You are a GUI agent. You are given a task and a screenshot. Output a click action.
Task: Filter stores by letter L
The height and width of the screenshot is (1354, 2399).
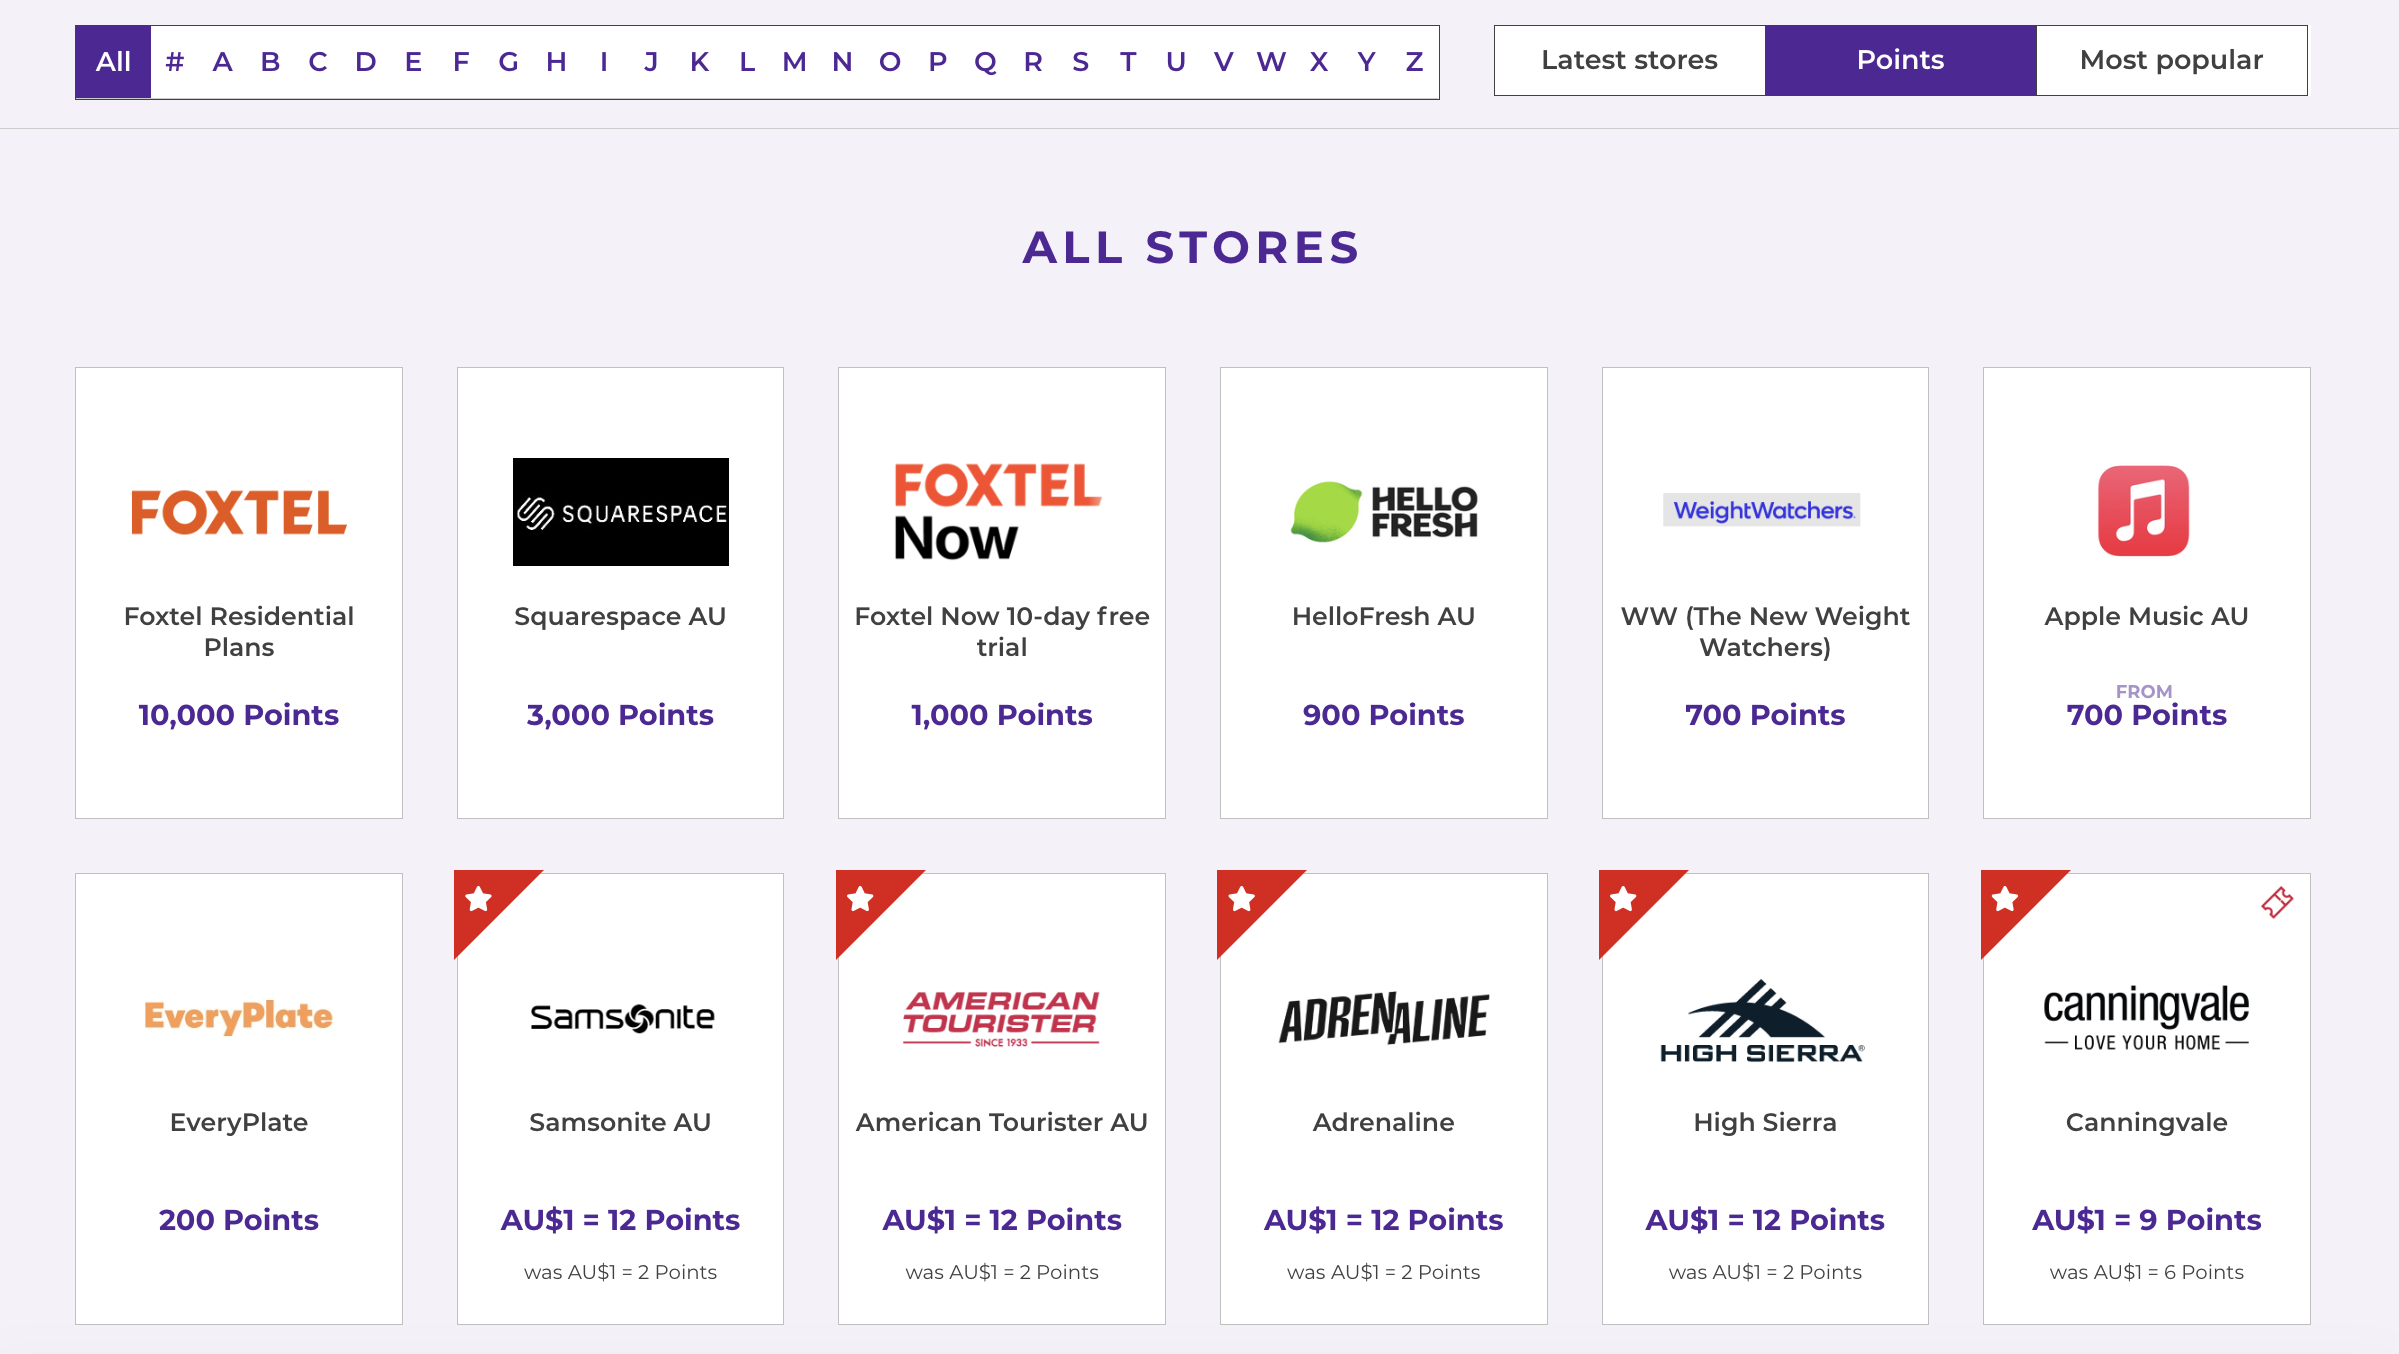pos(747,62)
